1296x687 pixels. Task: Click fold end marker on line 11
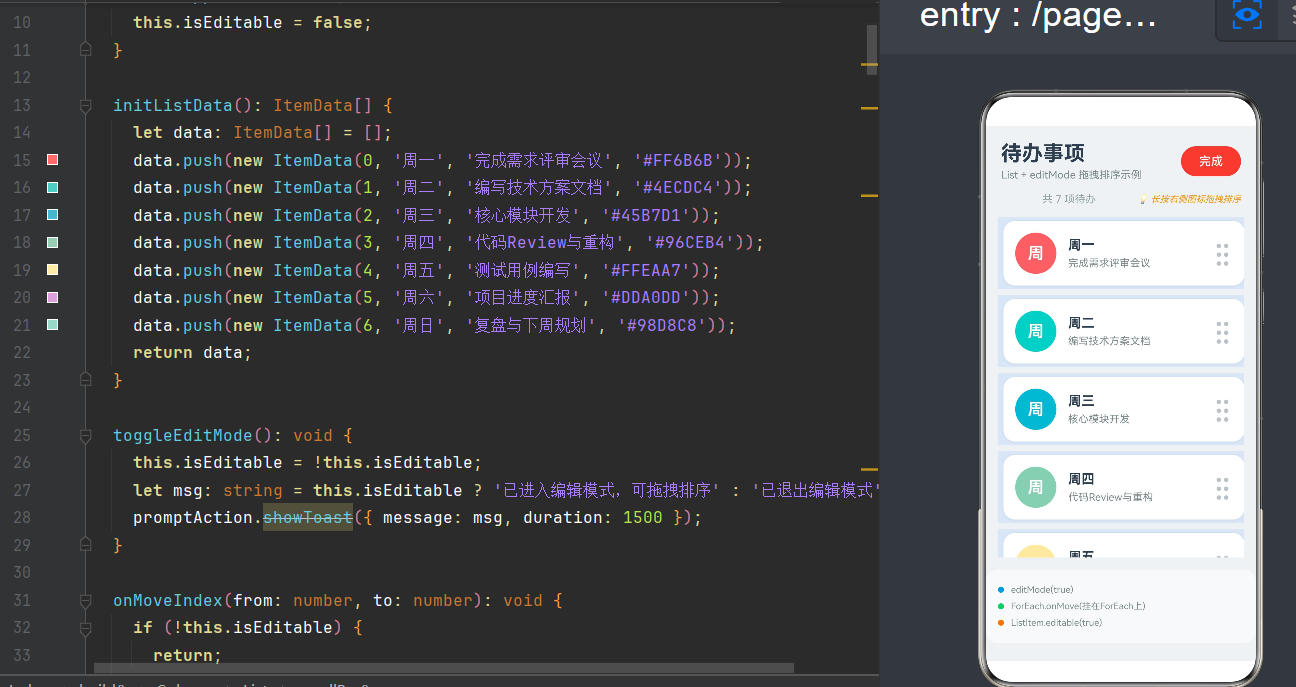pos(86,49)
